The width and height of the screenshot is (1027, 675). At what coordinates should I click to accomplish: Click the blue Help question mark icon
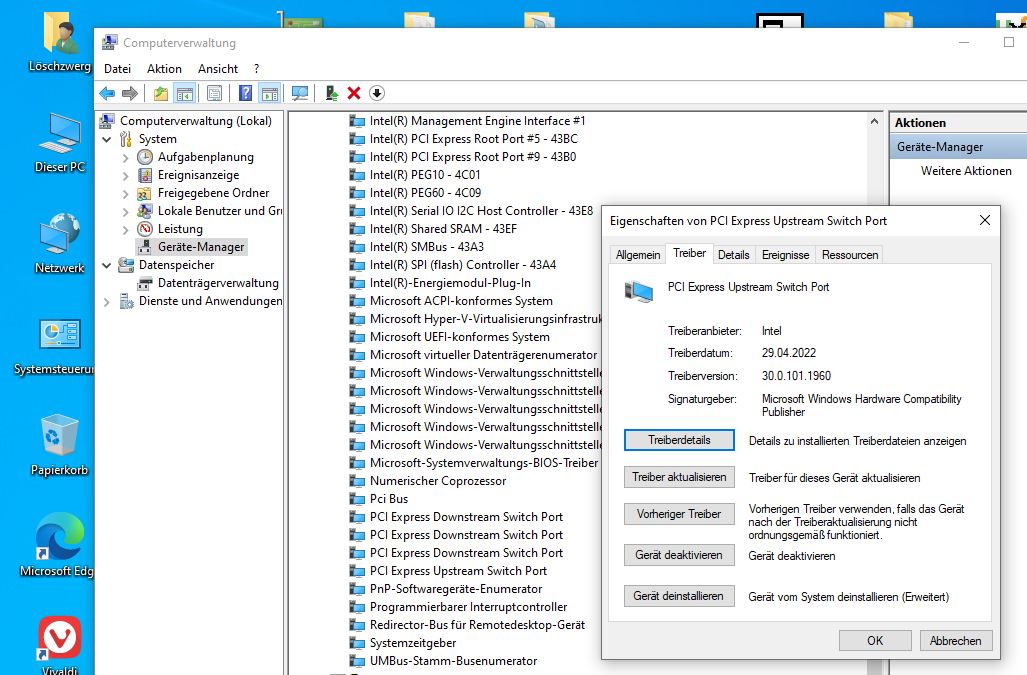245,94
